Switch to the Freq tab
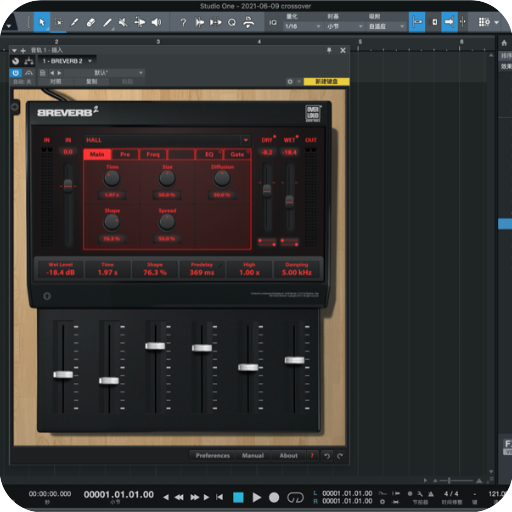Viewport: 512px width, 512px height. click(x=153, y=154)
